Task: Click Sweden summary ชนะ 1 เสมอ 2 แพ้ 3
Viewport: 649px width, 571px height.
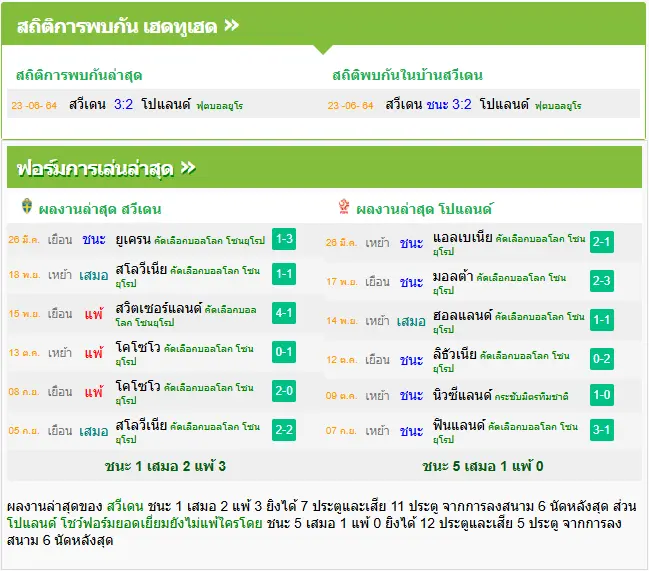Action: [165, 466]
